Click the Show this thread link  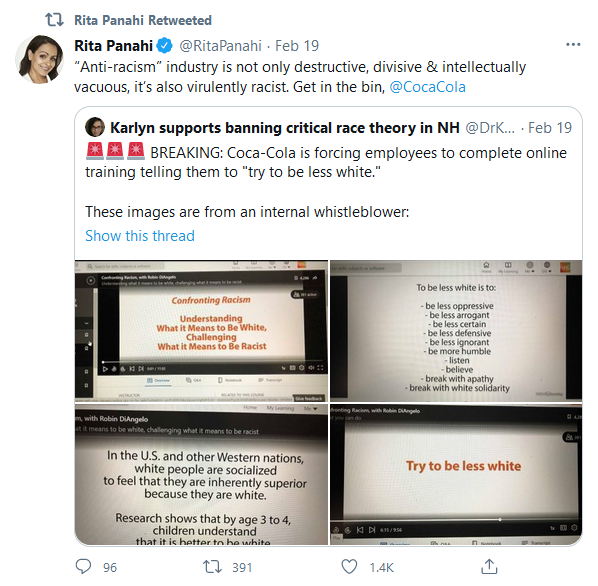pos(140,236)
